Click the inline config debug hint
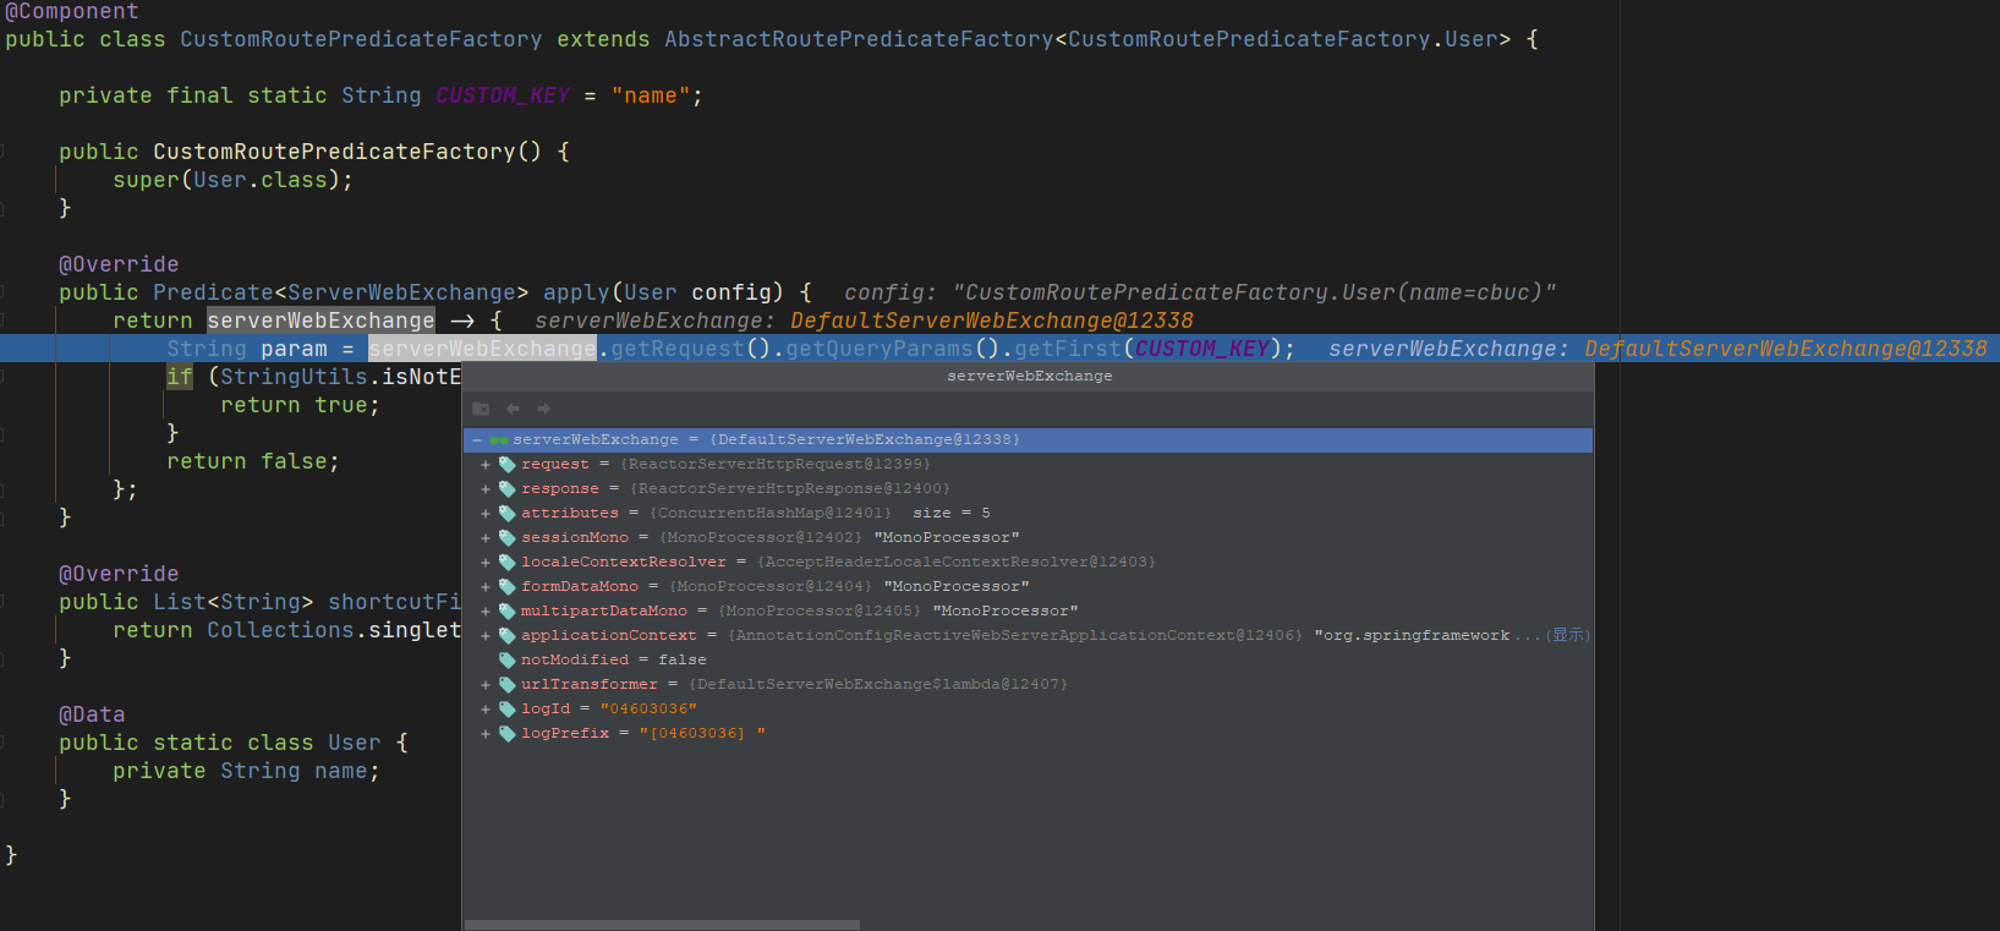Image resolution: width=2000 pixels, height=931 pixels. point(1200,292)
